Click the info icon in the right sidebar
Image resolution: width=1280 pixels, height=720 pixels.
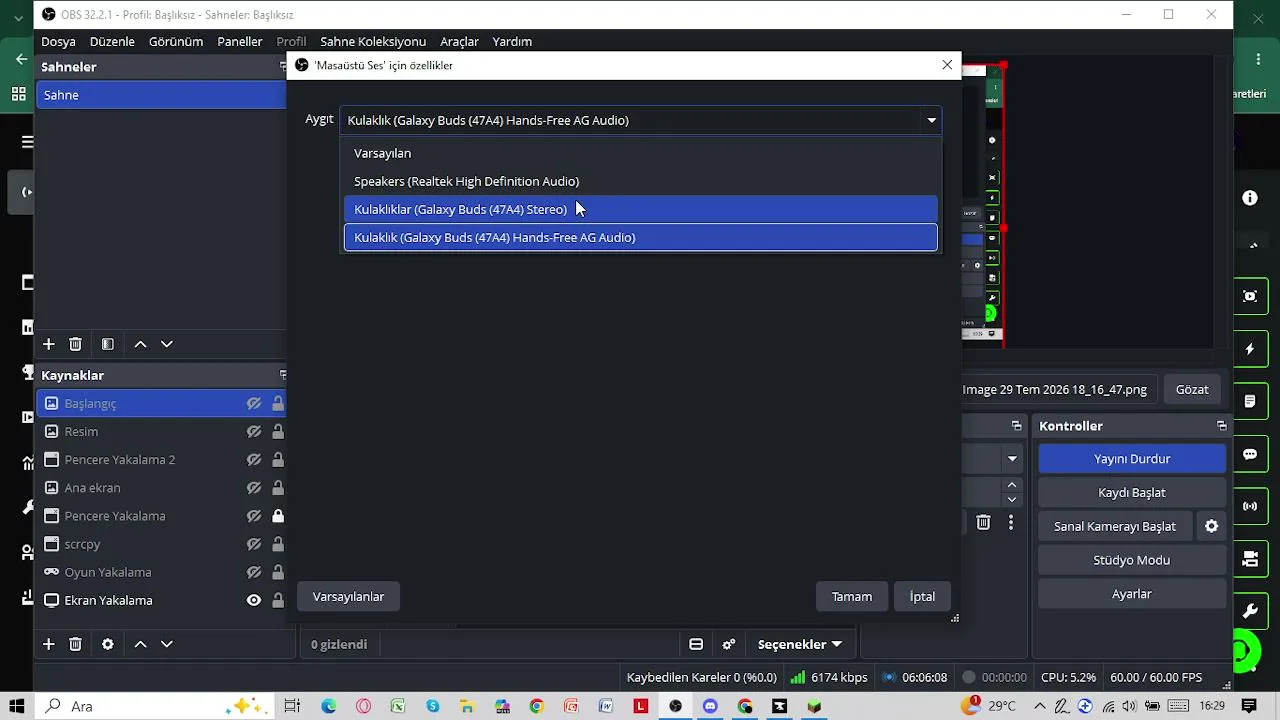(1250, 198)
